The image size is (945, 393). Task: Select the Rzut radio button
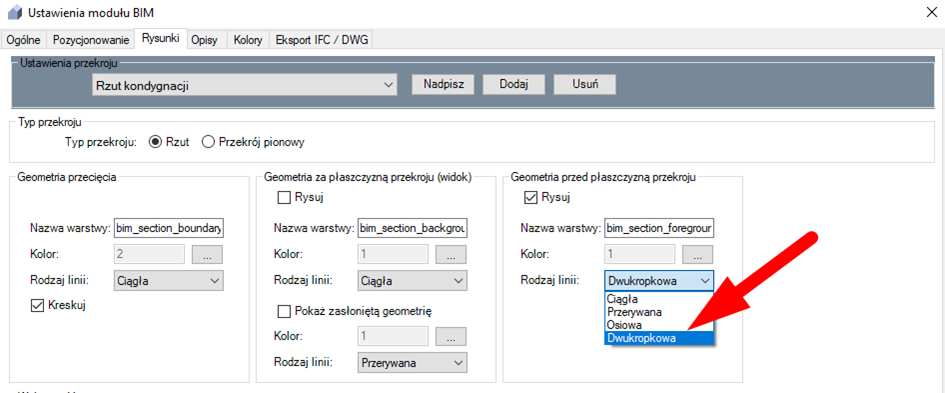(x=170, y=142)
